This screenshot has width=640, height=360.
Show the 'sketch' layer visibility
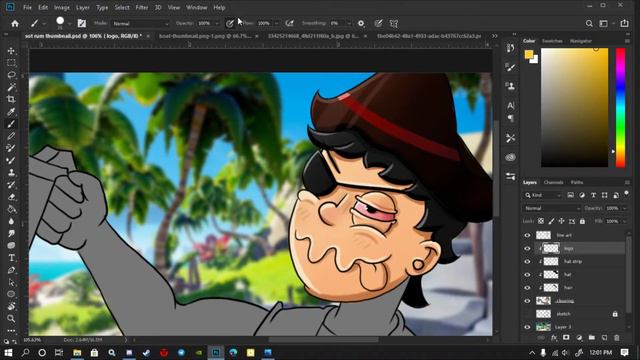pos(527,314)
